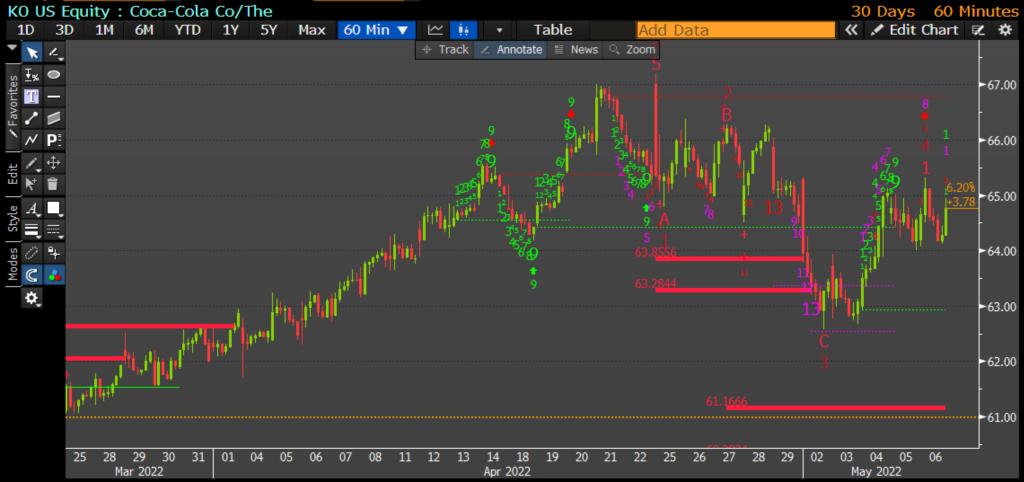The height and width of the screenshot is (482, 1024).
Task: Open the chart type dropdown arrow
Action: point(500,30)
